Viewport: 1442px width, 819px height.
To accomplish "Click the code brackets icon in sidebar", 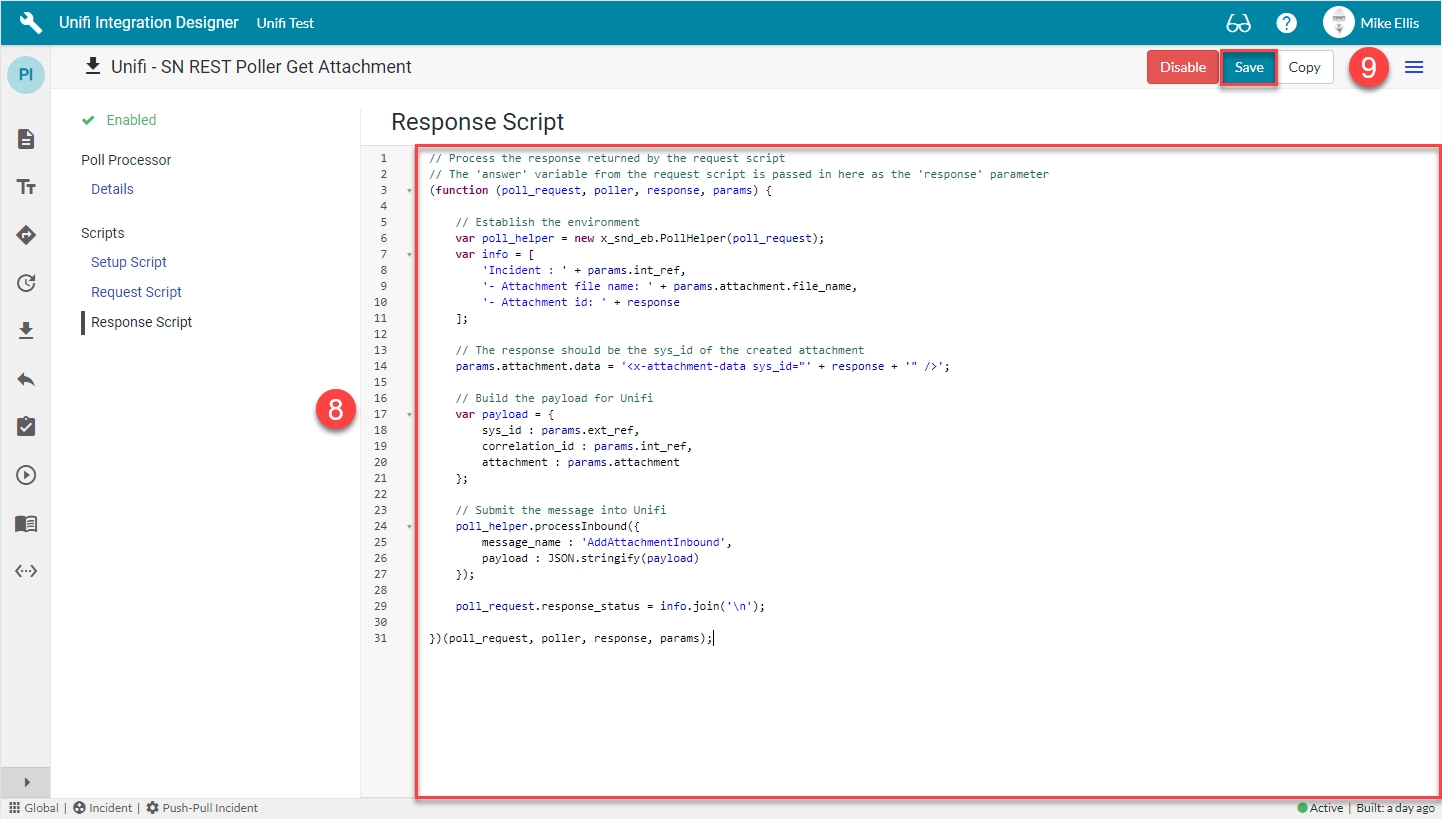I will tap(26, 571).
